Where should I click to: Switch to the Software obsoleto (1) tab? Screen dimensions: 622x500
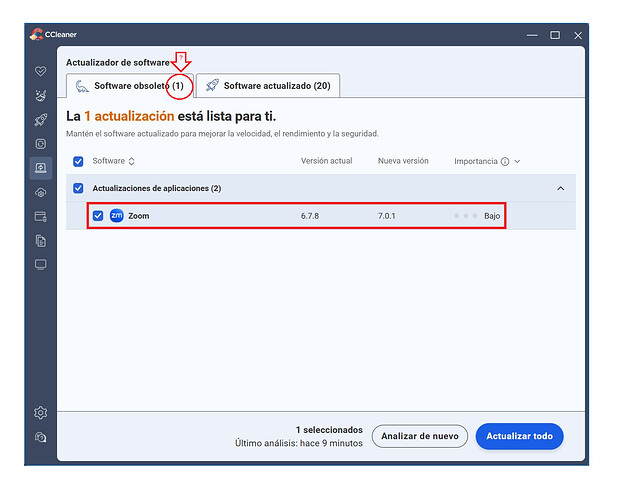tap(130, 86)
